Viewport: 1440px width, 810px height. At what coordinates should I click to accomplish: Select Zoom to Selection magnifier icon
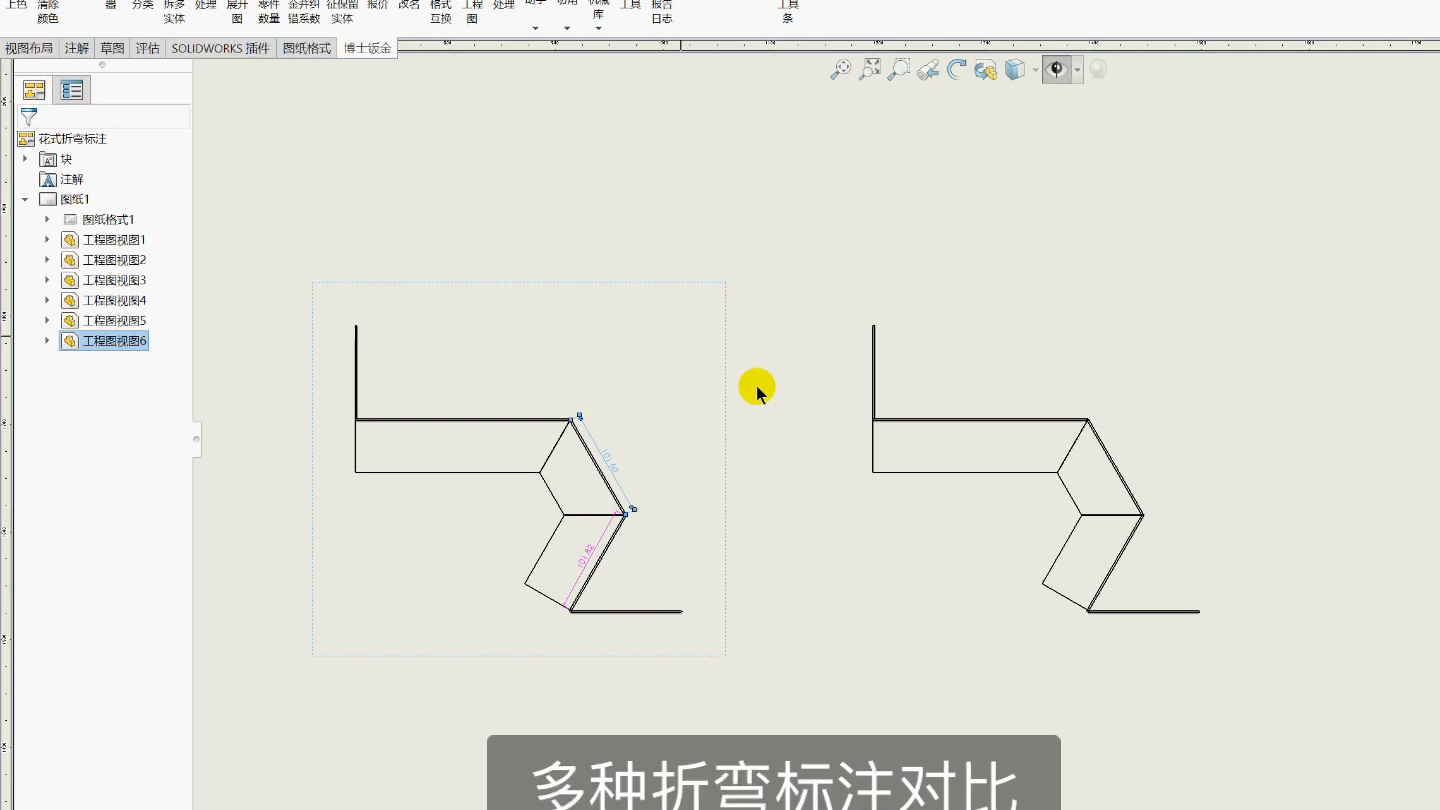(900, 69)
